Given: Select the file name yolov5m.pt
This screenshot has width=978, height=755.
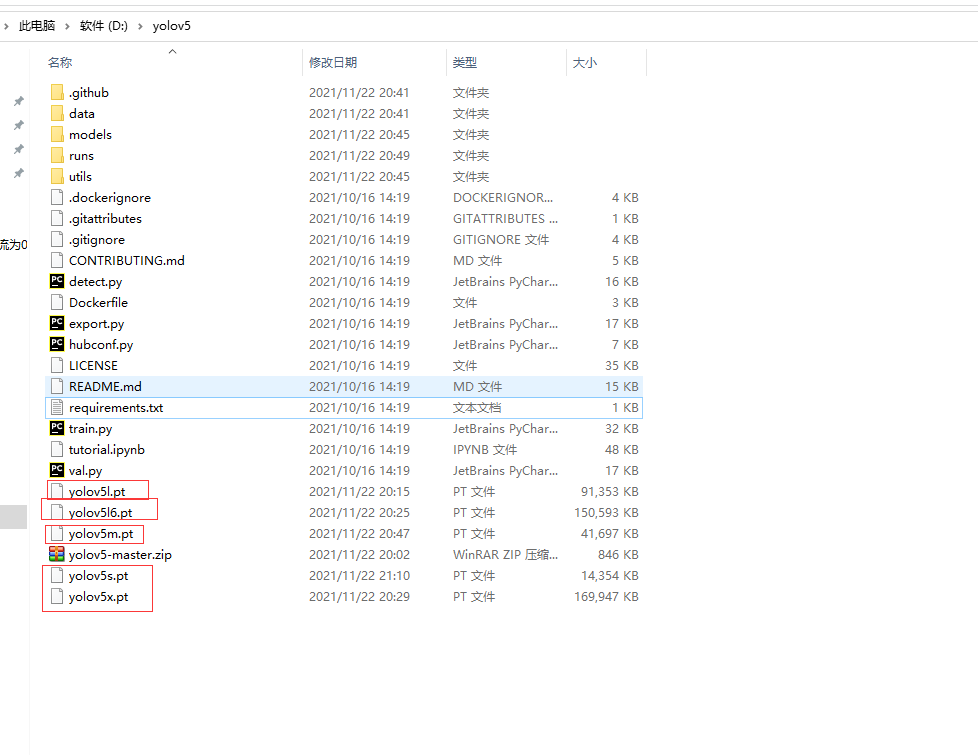Looking at the screenshot, I should 101,533.
